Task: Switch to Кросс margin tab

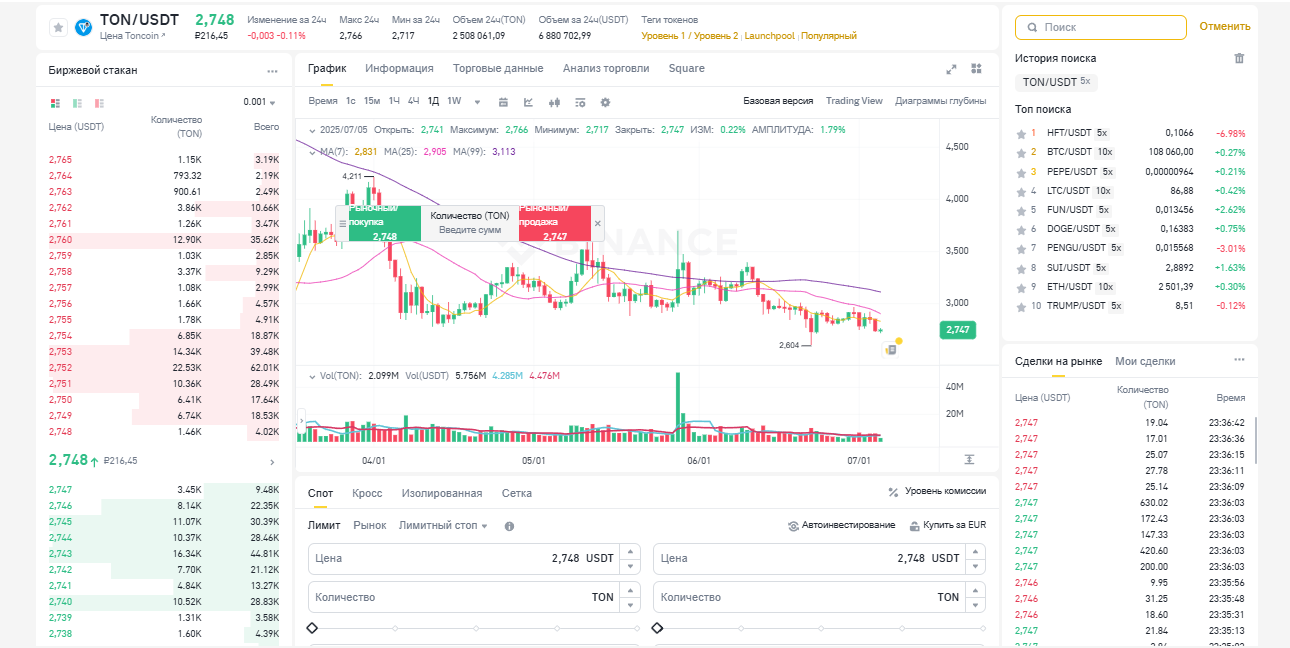Action: tap(367, 493)
